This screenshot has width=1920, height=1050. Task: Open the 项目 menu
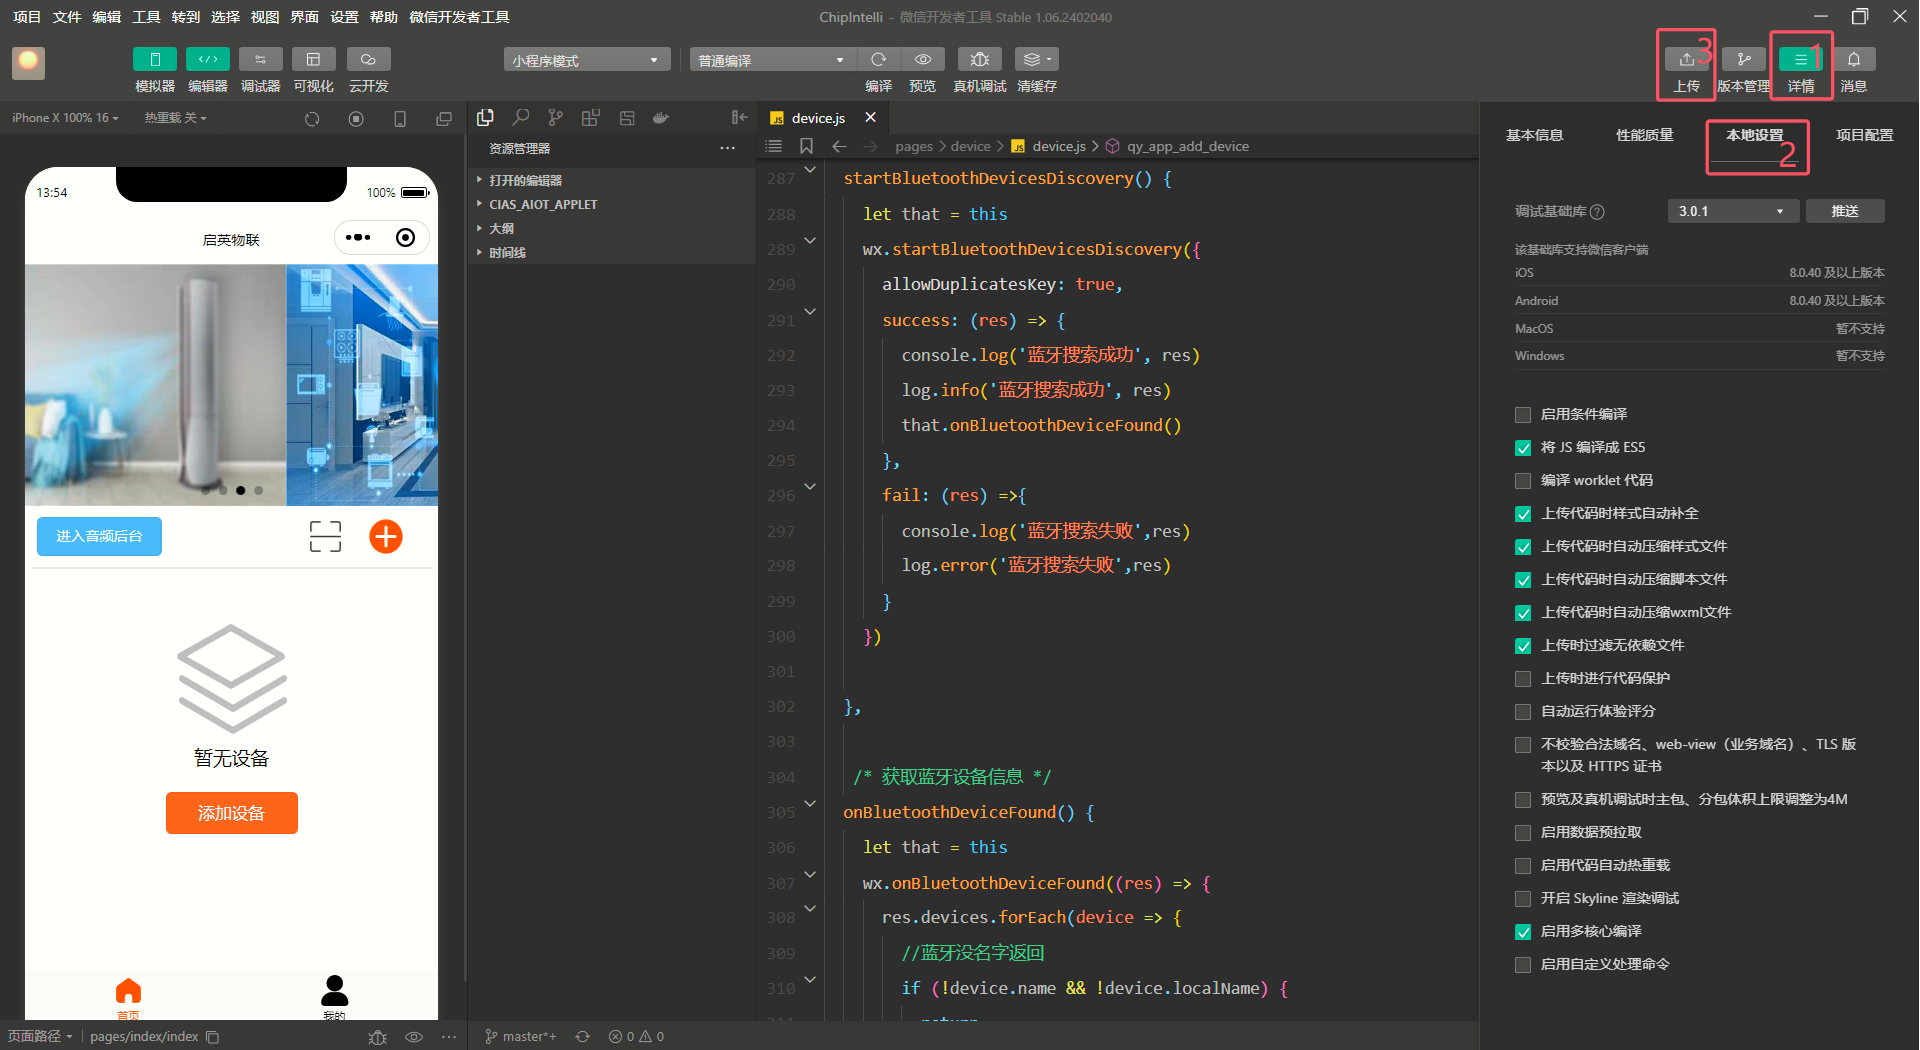[27, 17]
